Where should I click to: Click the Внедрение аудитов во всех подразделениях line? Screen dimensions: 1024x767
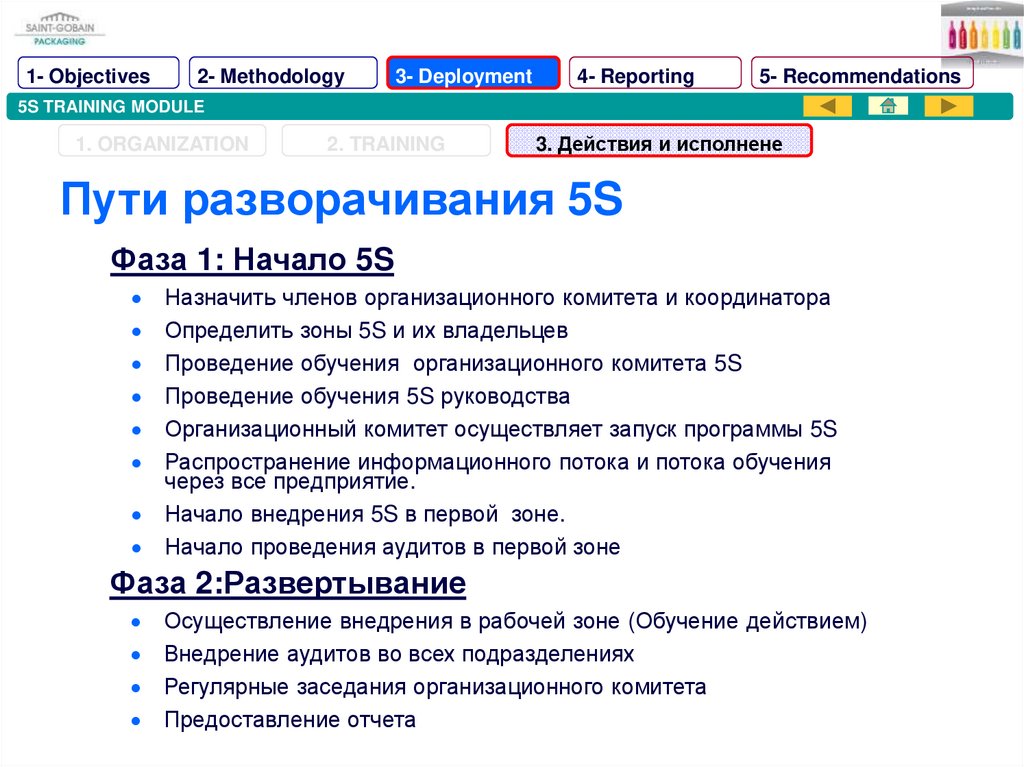[x=399, y=654]
